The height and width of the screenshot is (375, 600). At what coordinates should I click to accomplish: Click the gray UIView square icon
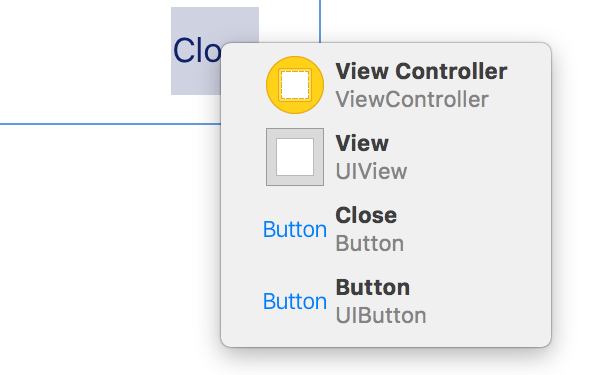[x=295, y=157]
